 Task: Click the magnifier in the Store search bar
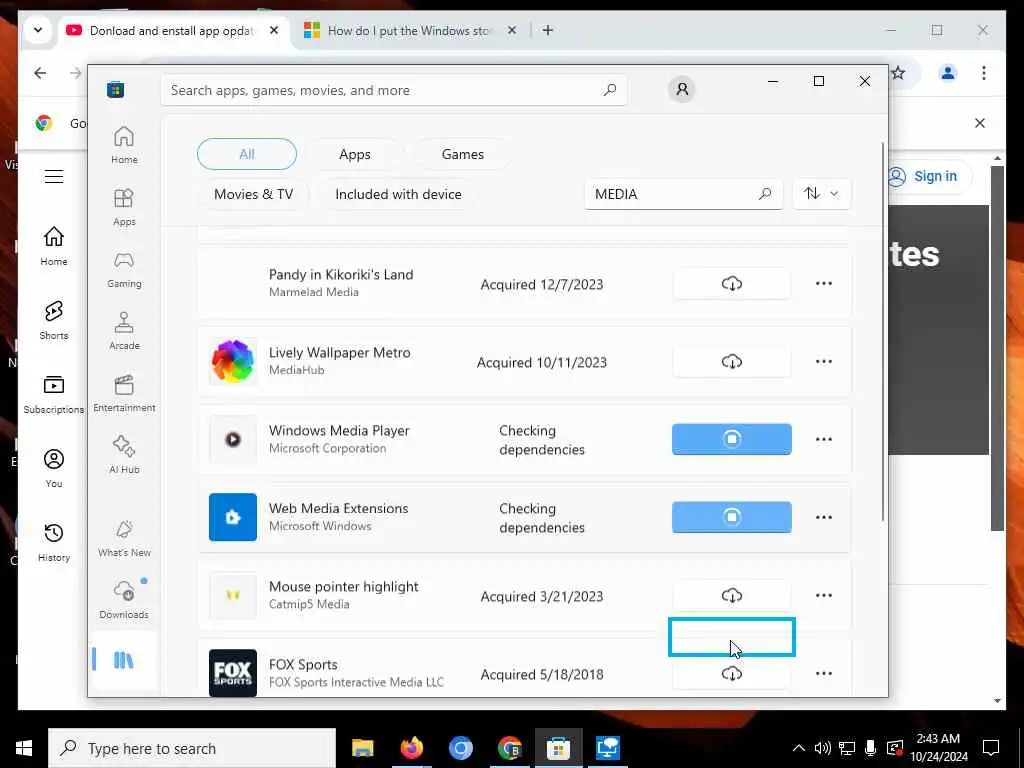pos(609,89)
